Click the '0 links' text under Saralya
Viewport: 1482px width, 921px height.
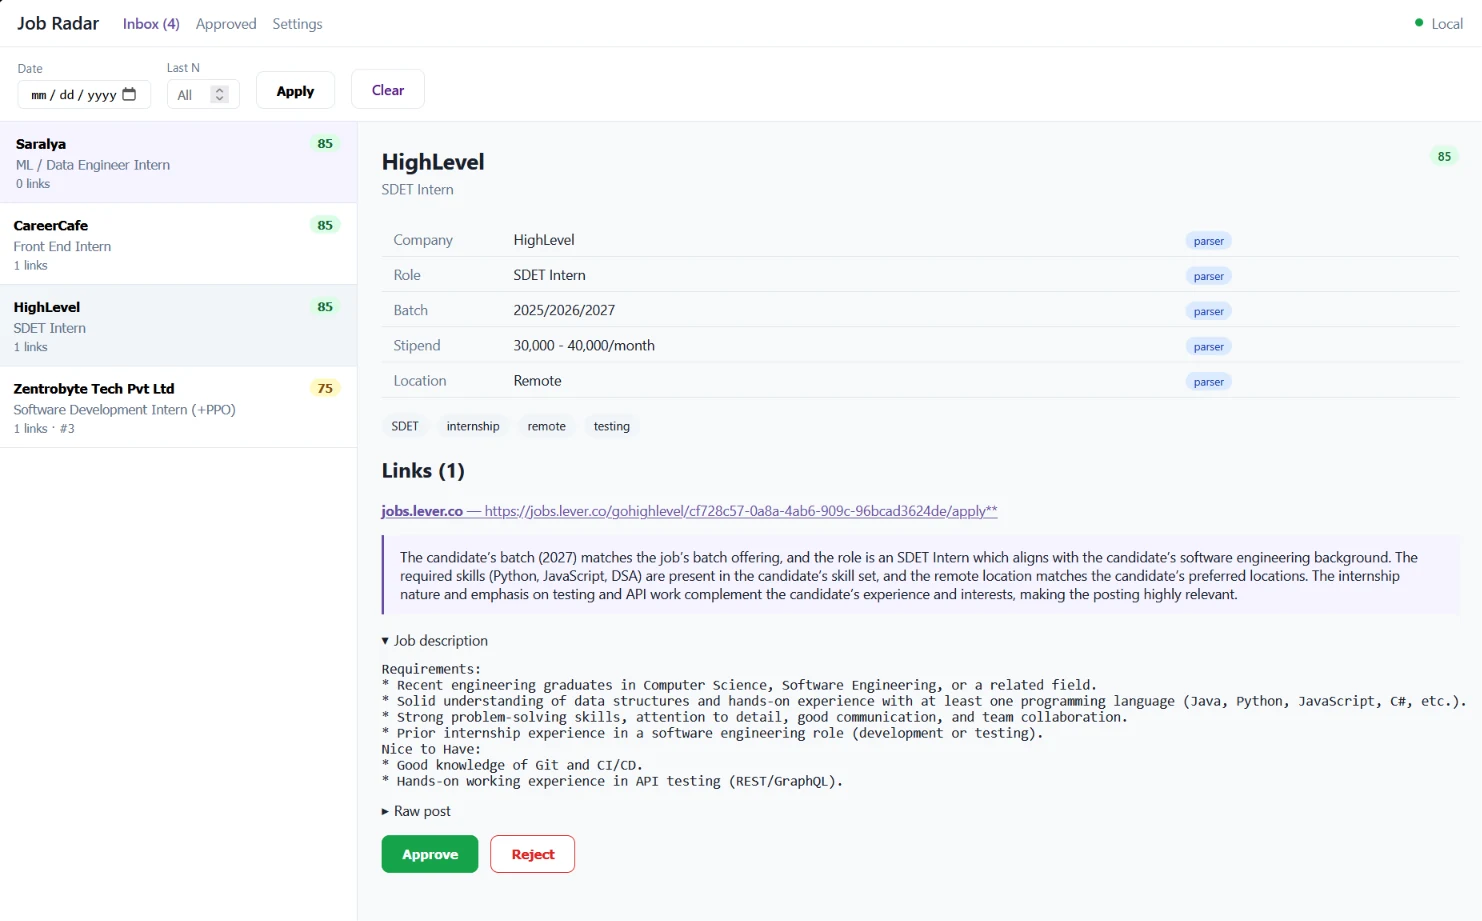[x=33, y=183]
